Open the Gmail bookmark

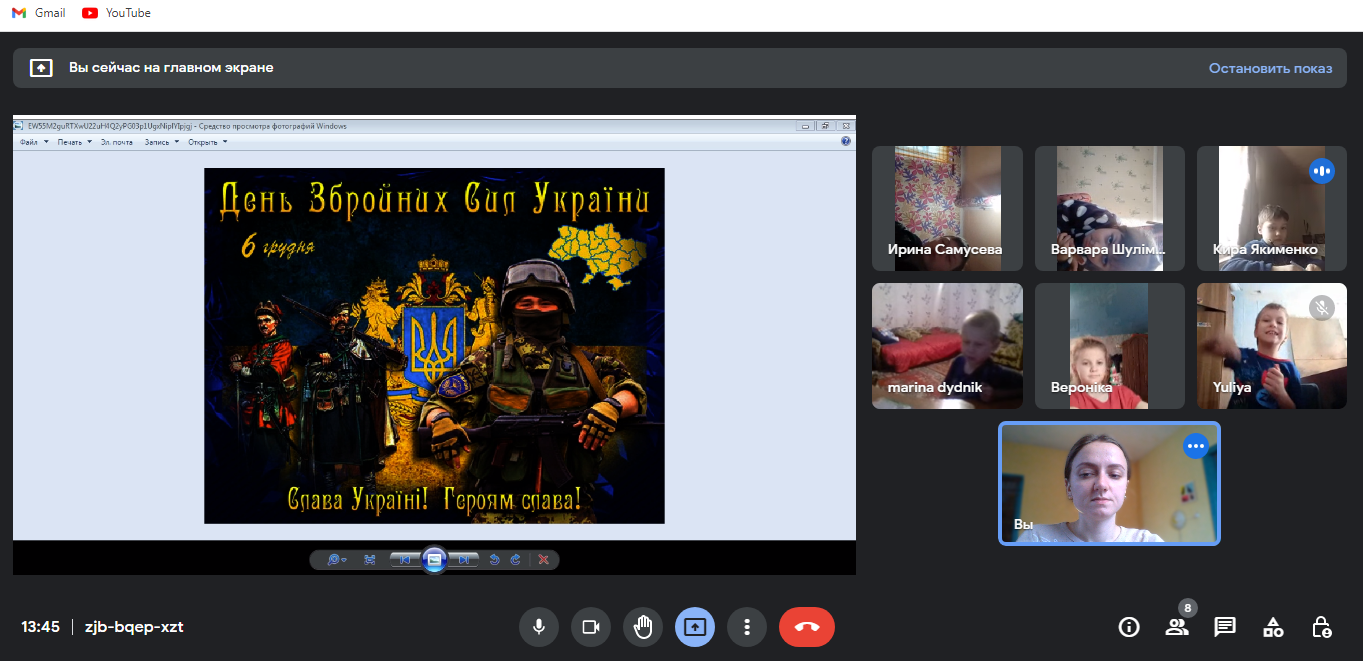point(38,13)
